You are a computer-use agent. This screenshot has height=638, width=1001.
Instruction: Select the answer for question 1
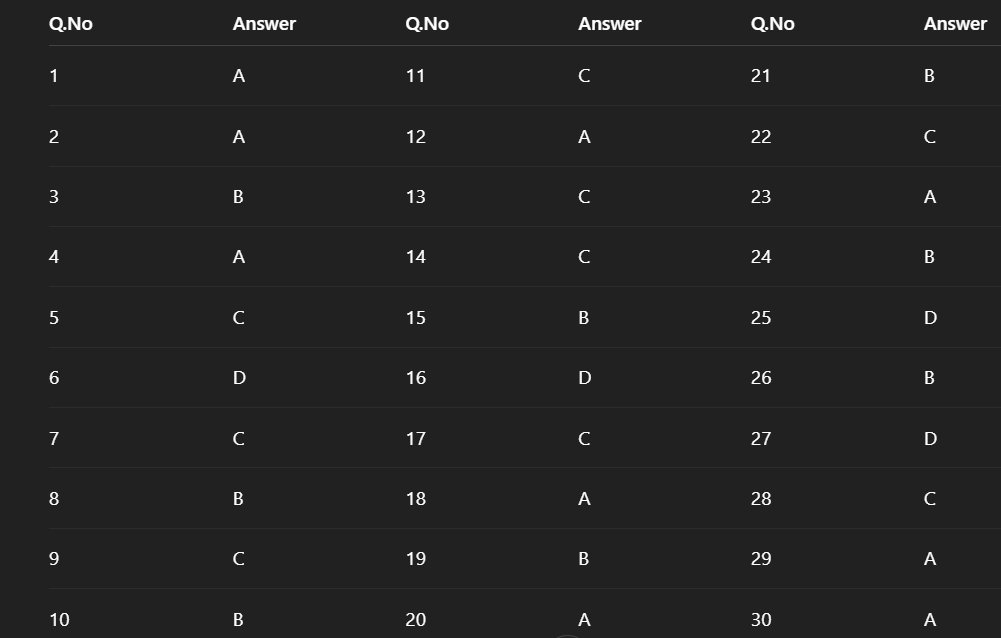pyautogui.click(x=239, y=76)
